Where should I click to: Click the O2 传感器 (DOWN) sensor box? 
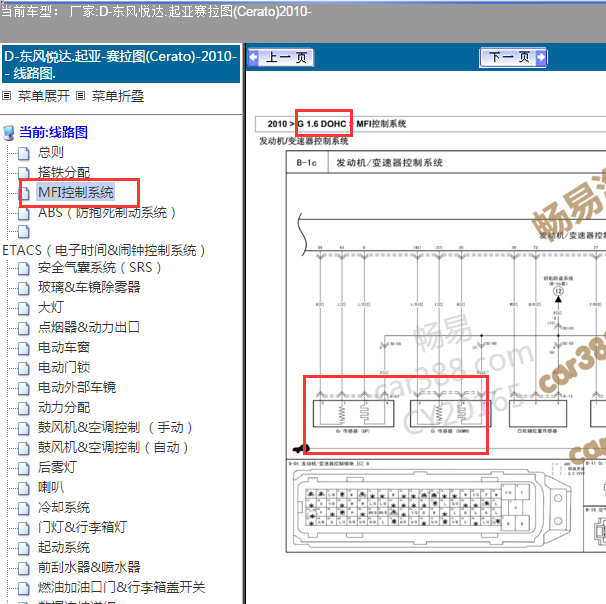[x=450, y=413]
